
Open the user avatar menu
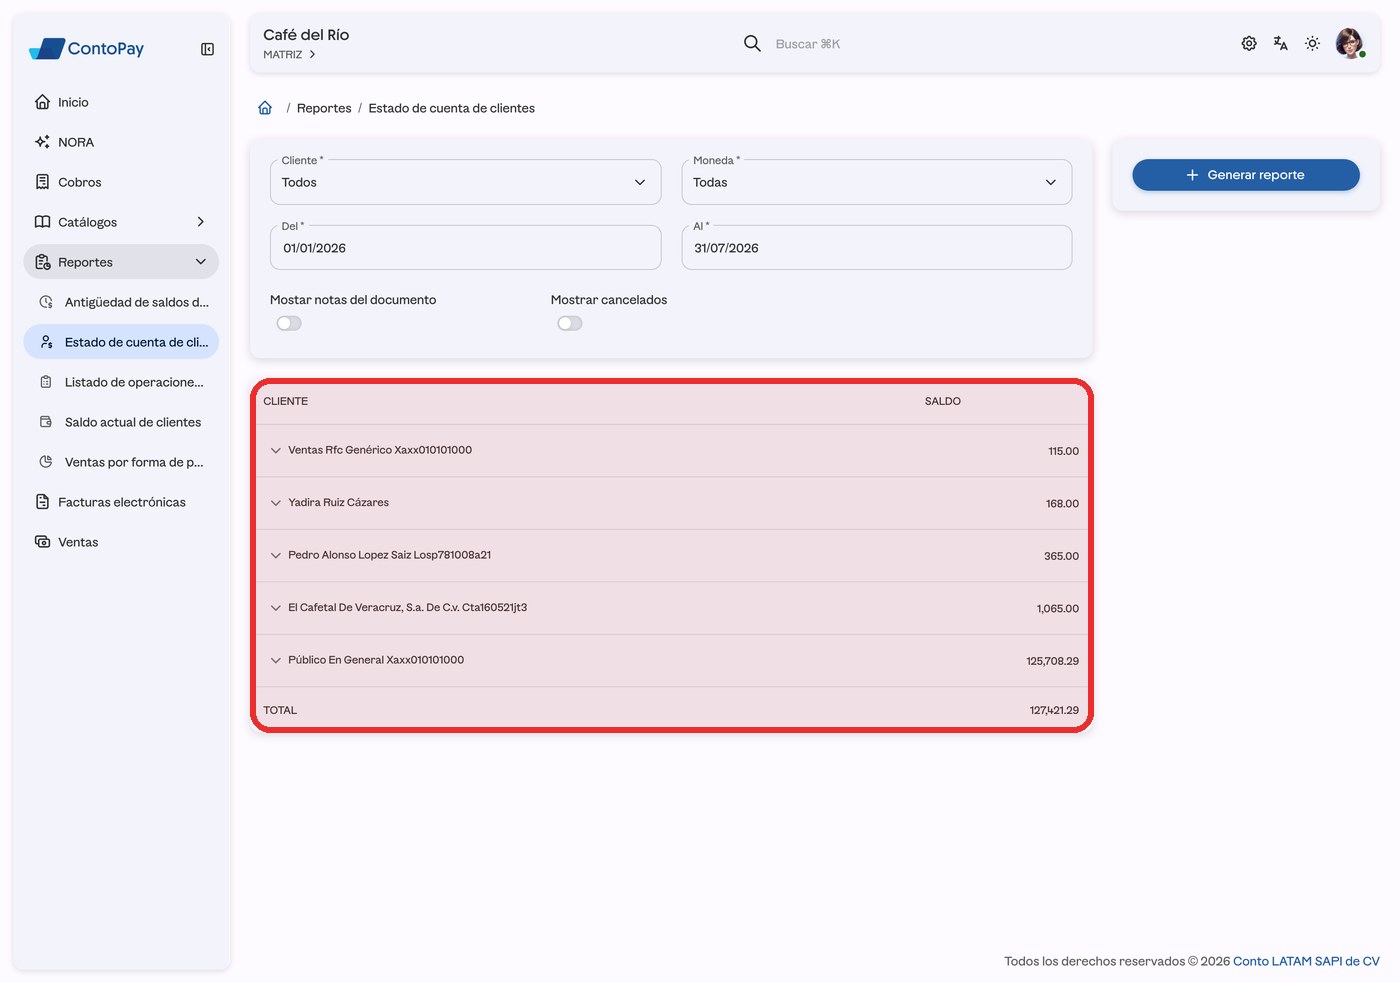point(1350,43)
